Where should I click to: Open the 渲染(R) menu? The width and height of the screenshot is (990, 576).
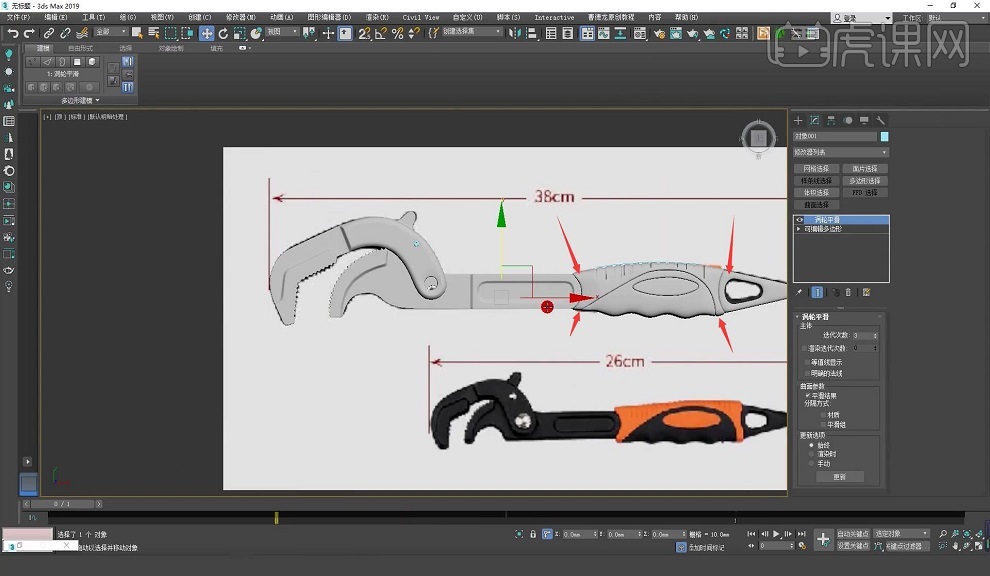click(x=377, y=17)
